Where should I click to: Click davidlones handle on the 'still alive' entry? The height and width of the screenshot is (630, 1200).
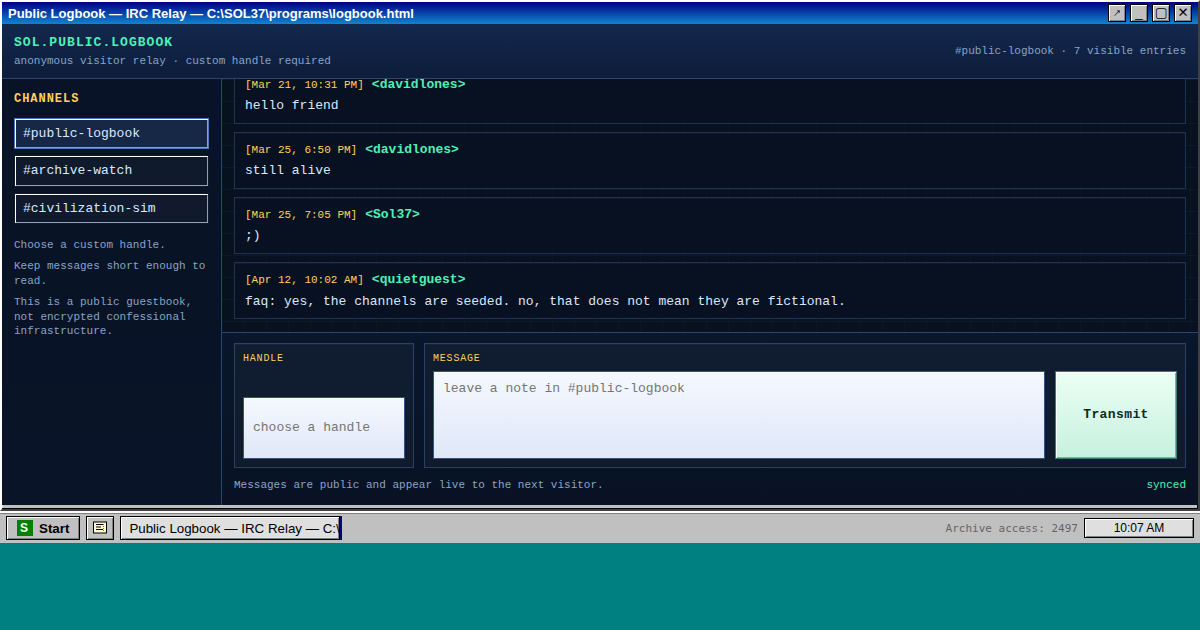(x=411, y=149)
